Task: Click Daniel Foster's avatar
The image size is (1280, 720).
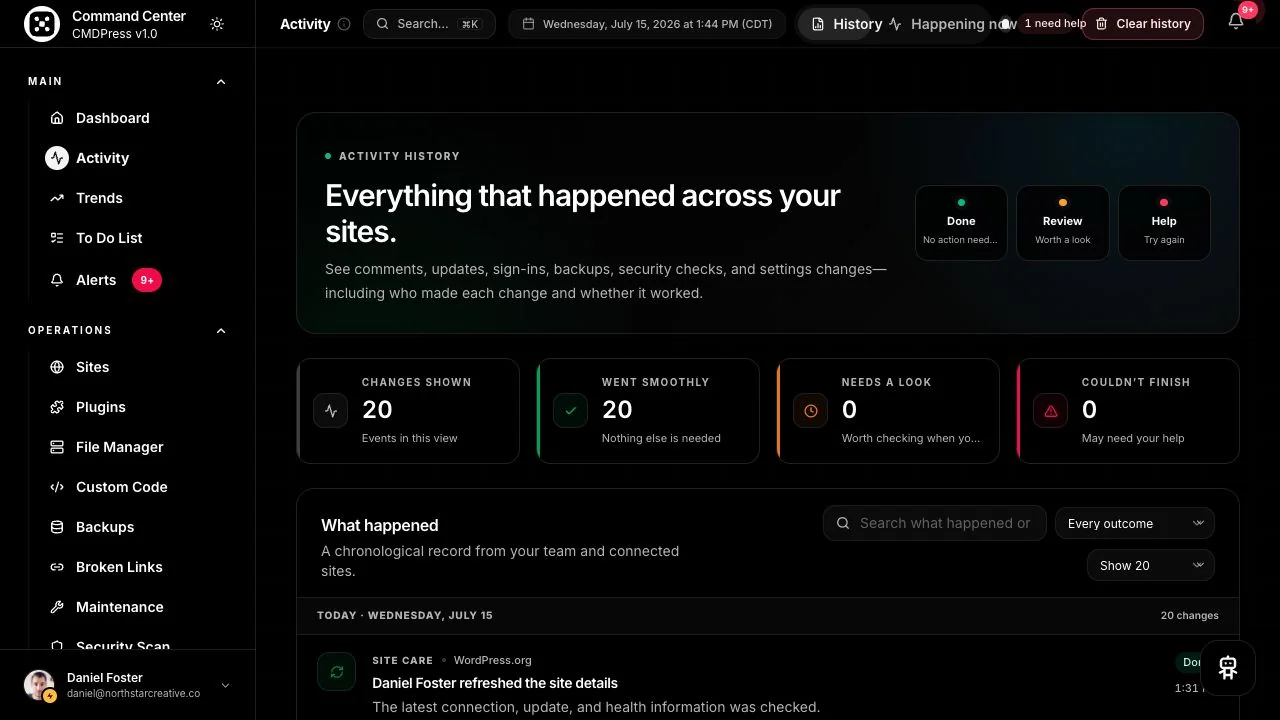Action: point(39,685)
